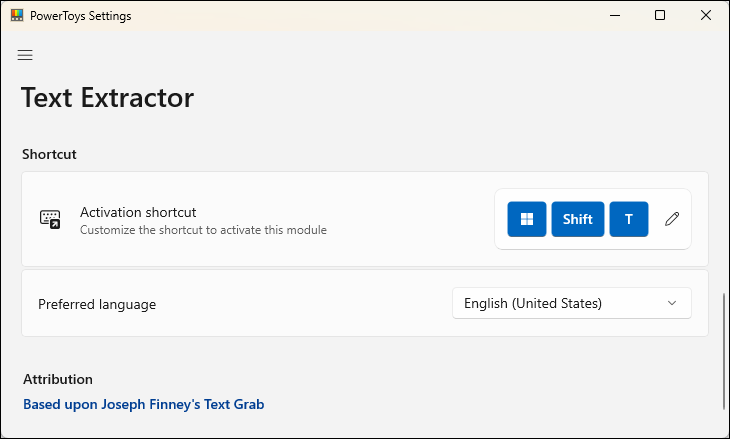Click the pencil edit shortcut icon
The height and width of the screenshot is (439, 730).
click(x=672, y=219)
